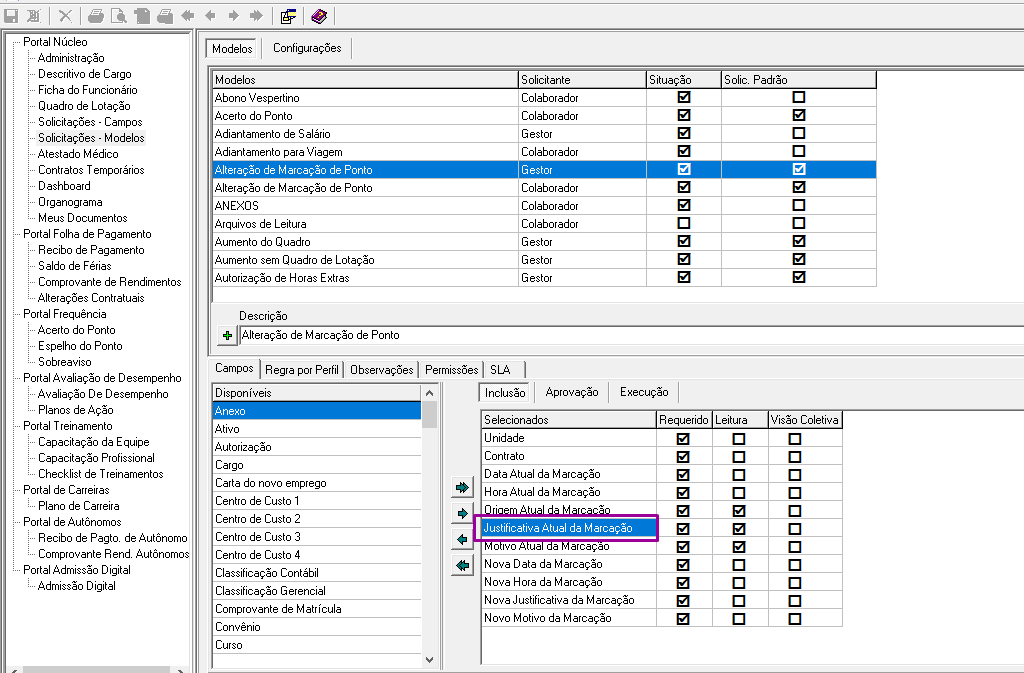
Task: Open the Aprovação tab
Action: 572,393
